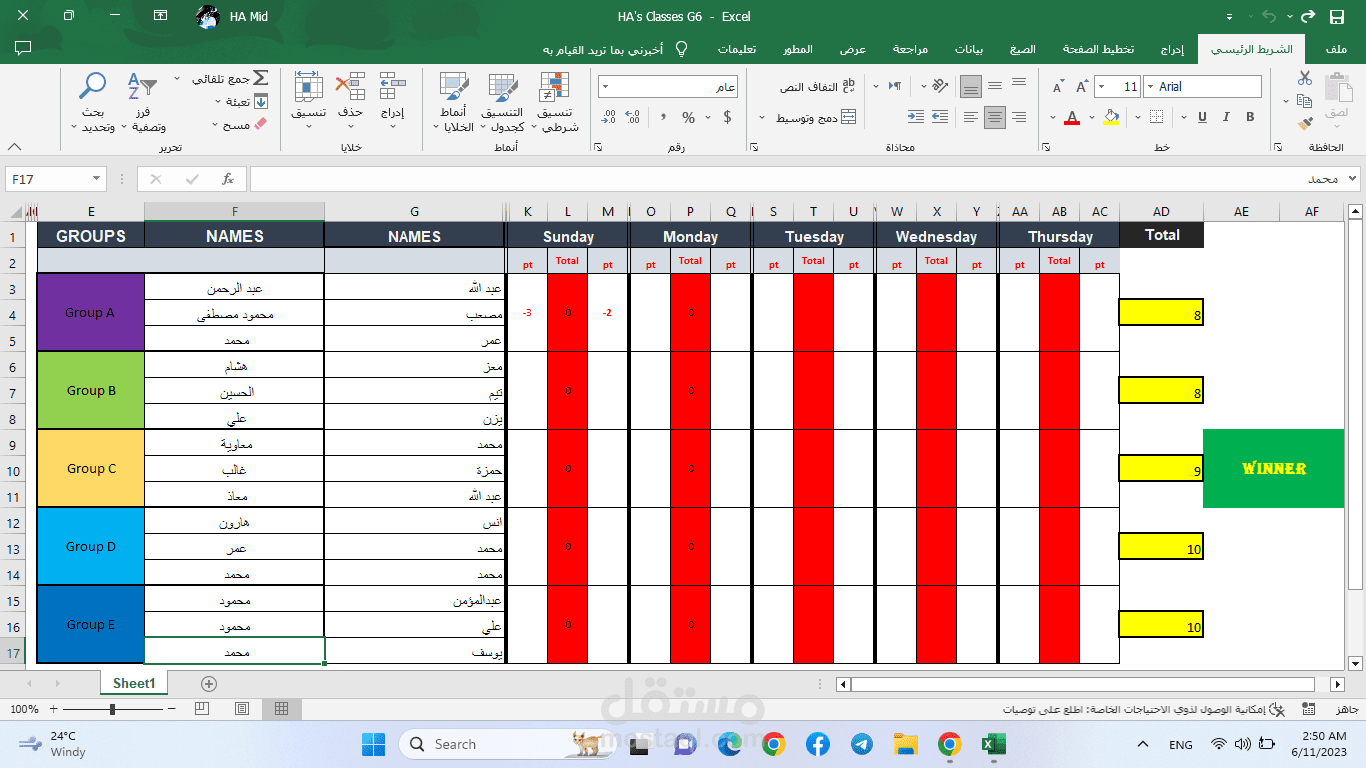Click the text direction paragraph icon
The height and width of the screenshot is (768, 1366).
(x=896, y=87)
